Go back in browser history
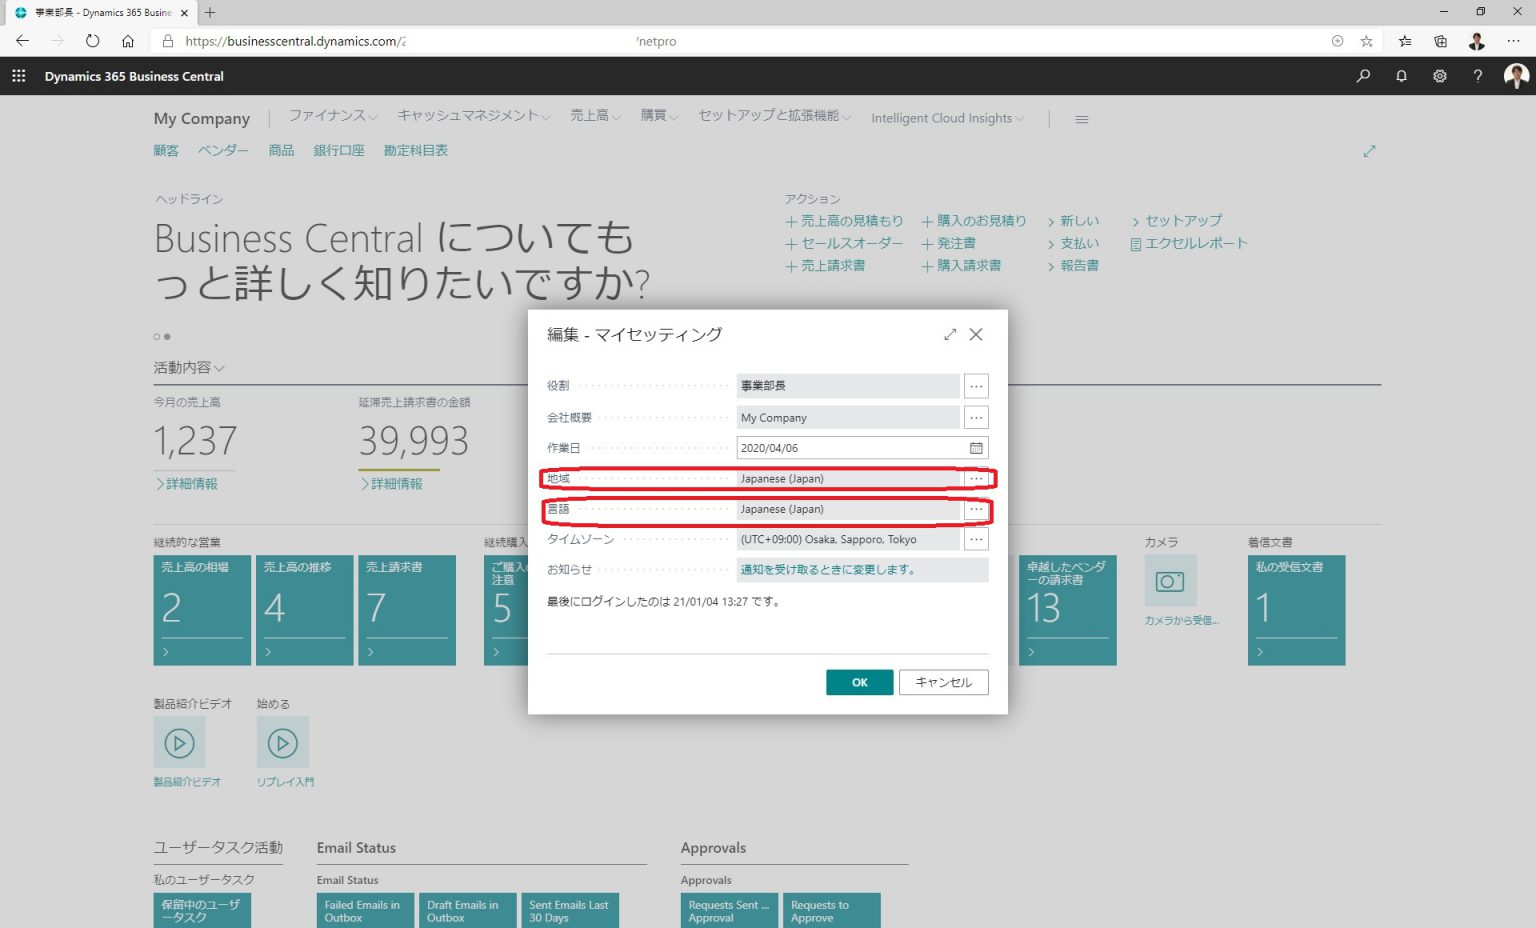Viewport: 1536px width, 928px height. tap(22, 41)
